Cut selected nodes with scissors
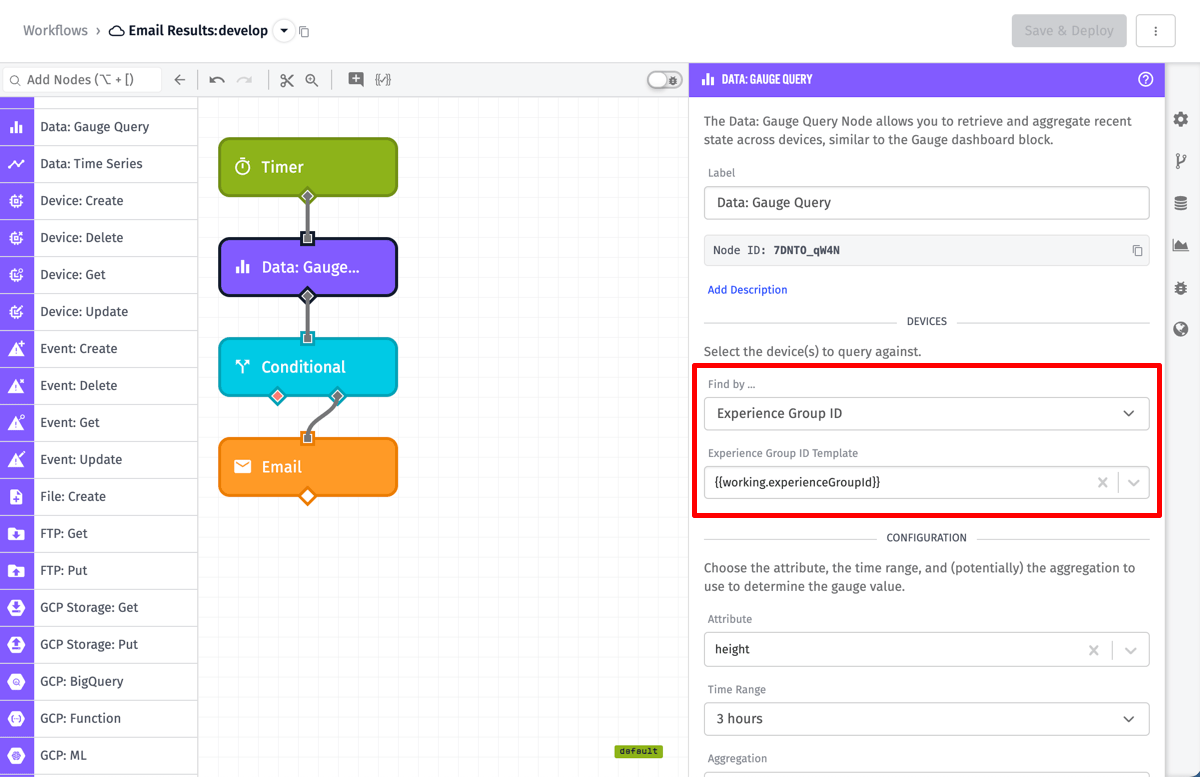 coord(287,80)
